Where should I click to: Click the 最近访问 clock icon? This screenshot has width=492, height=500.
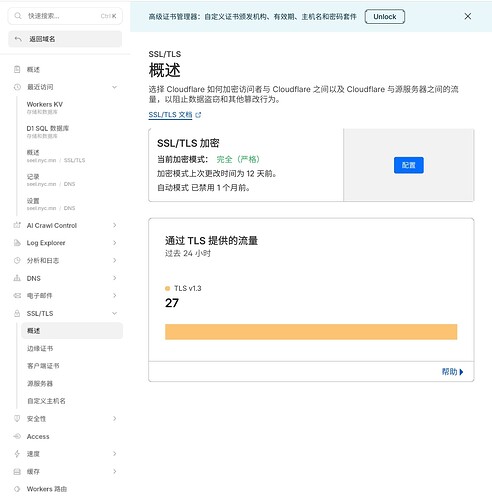(x=17, y=87)
